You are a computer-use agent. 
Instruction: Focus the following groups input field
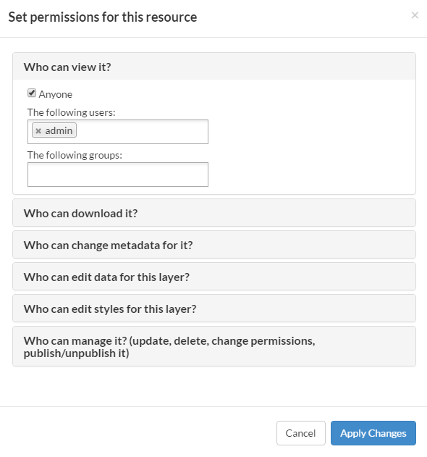click(118, 174)
